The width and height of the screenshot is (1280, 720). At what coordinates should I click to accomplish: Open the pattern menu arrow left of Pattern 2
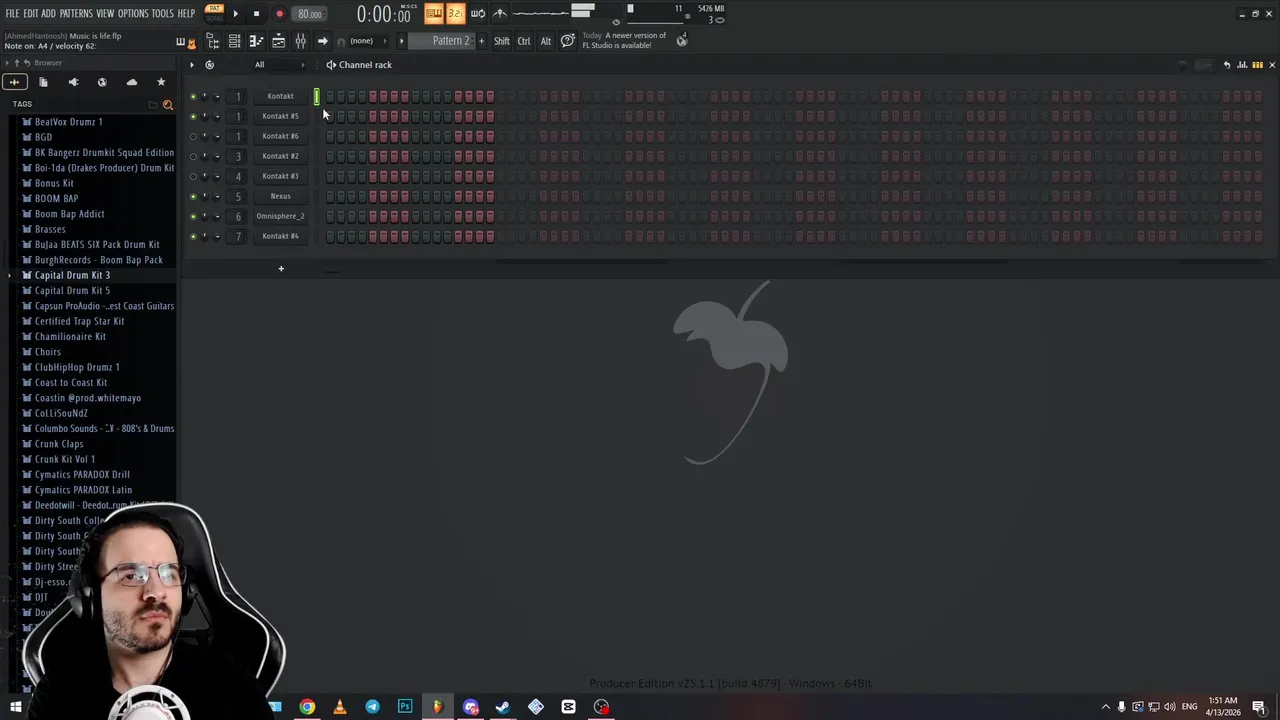click(x=402, y=41)
